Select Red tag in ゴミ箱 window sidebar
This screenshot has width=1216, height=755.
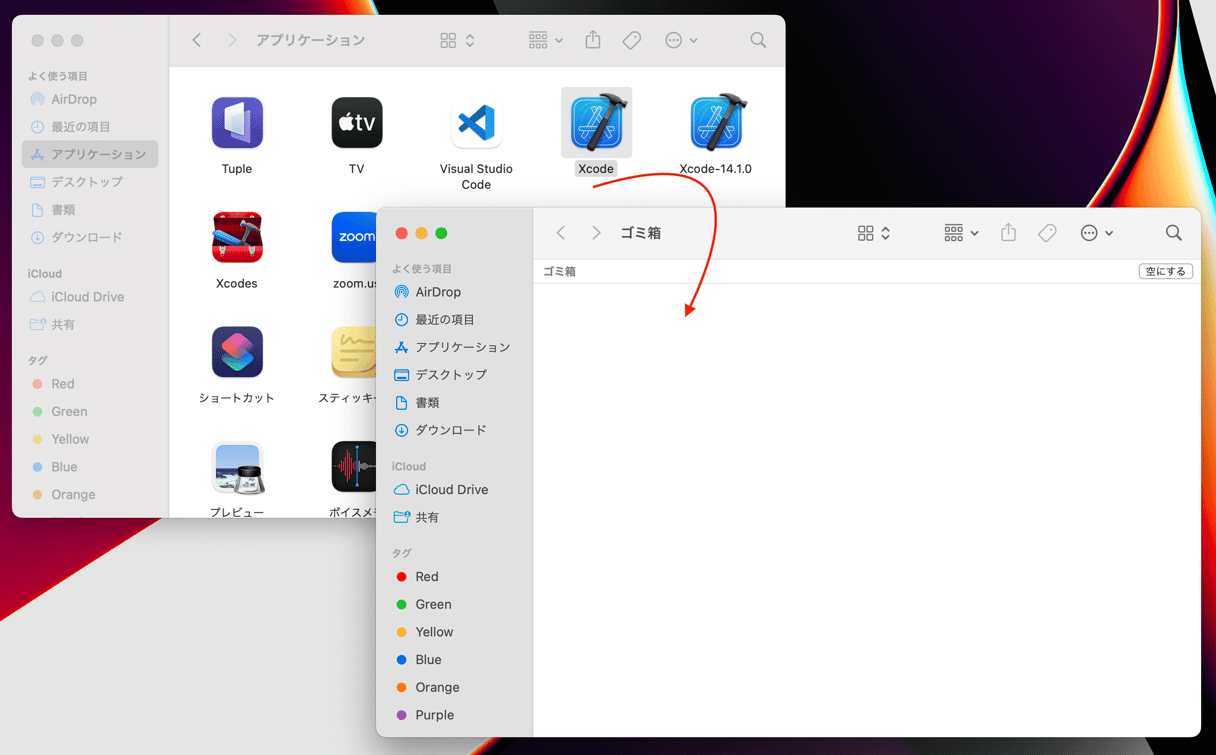click(x=456, y=577)
